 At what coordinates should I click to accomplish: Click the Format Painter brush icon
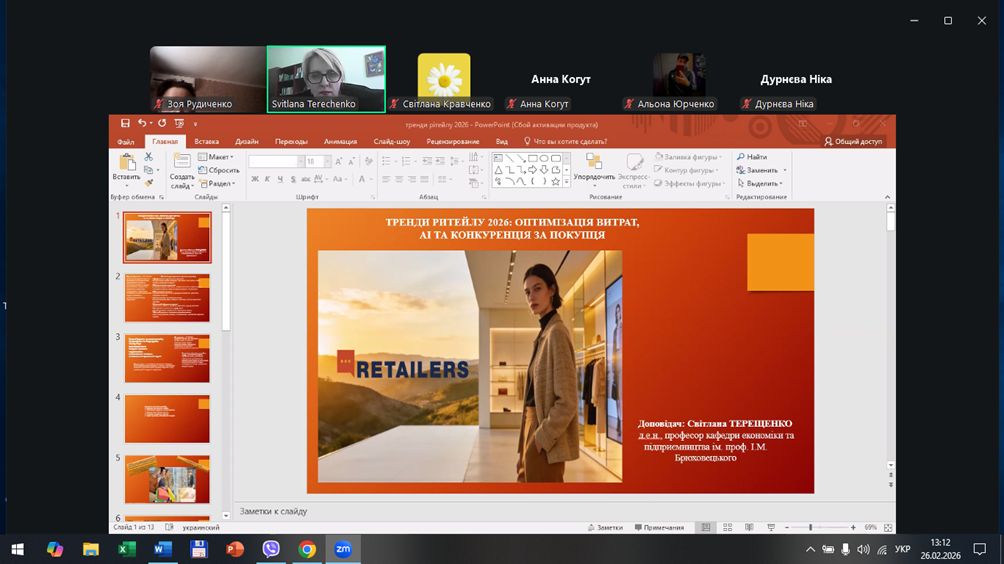pos(149,182)
